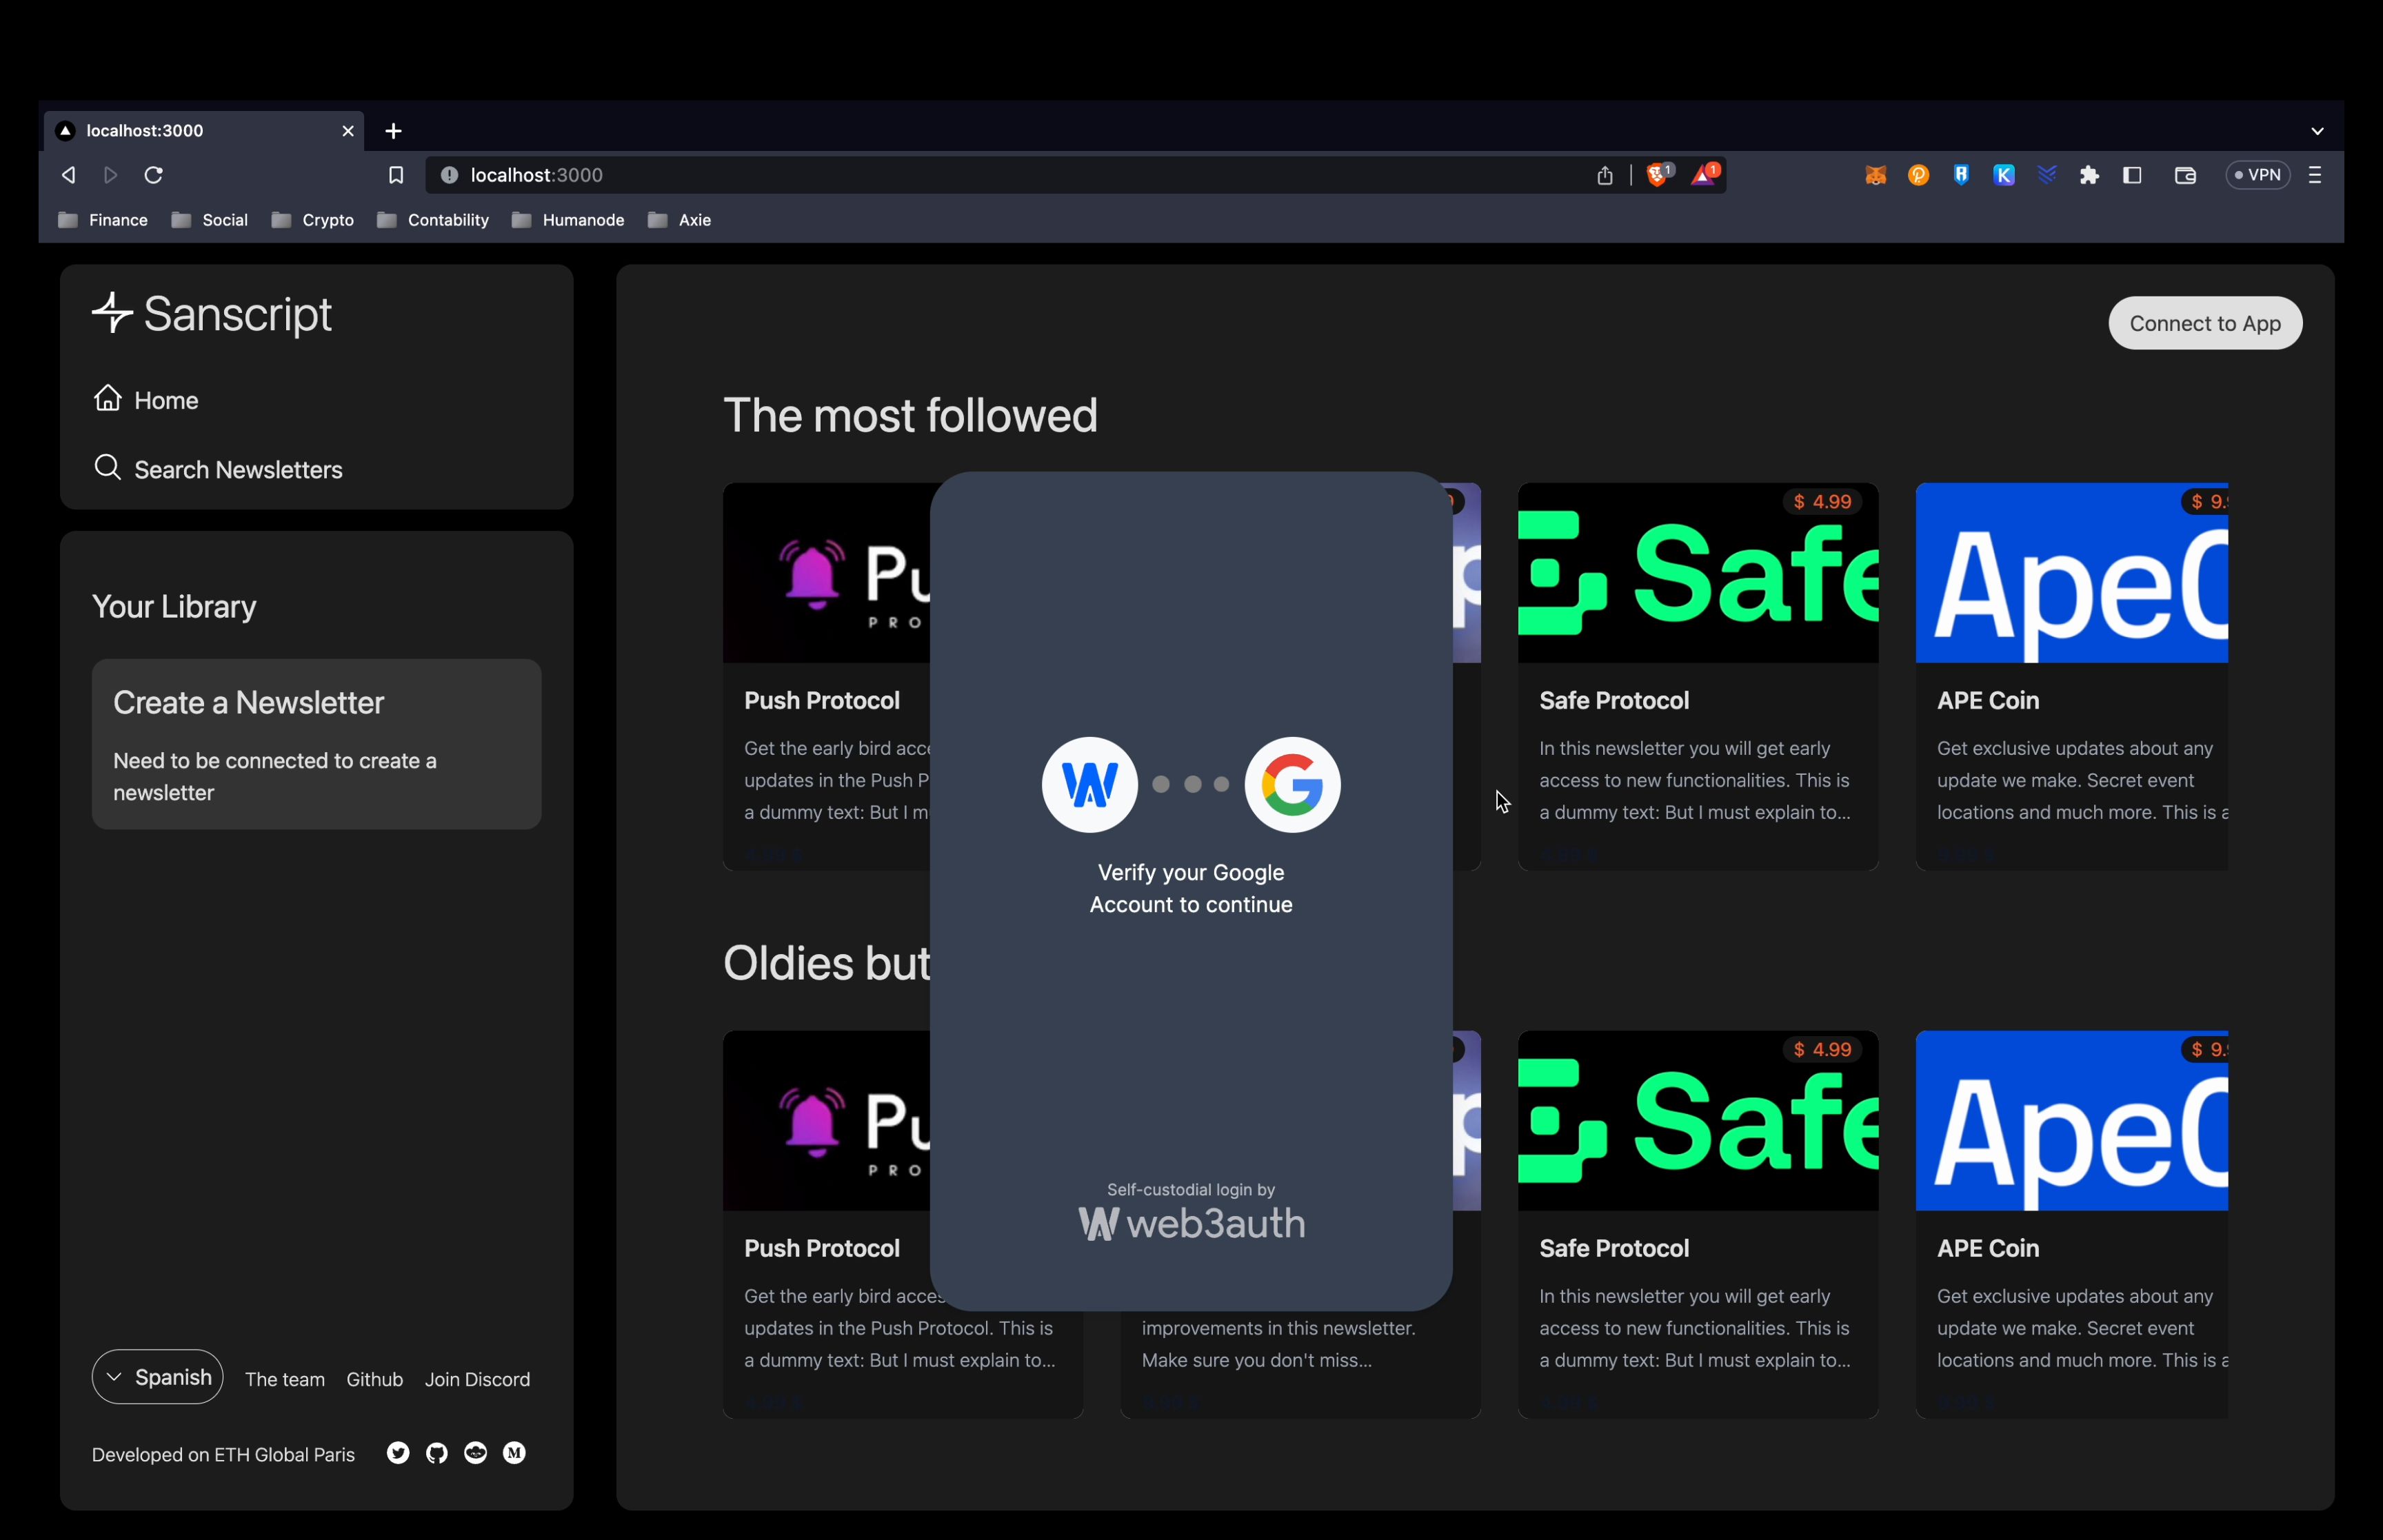Click the web3auth W logo in the modal

coord(1089,785)
